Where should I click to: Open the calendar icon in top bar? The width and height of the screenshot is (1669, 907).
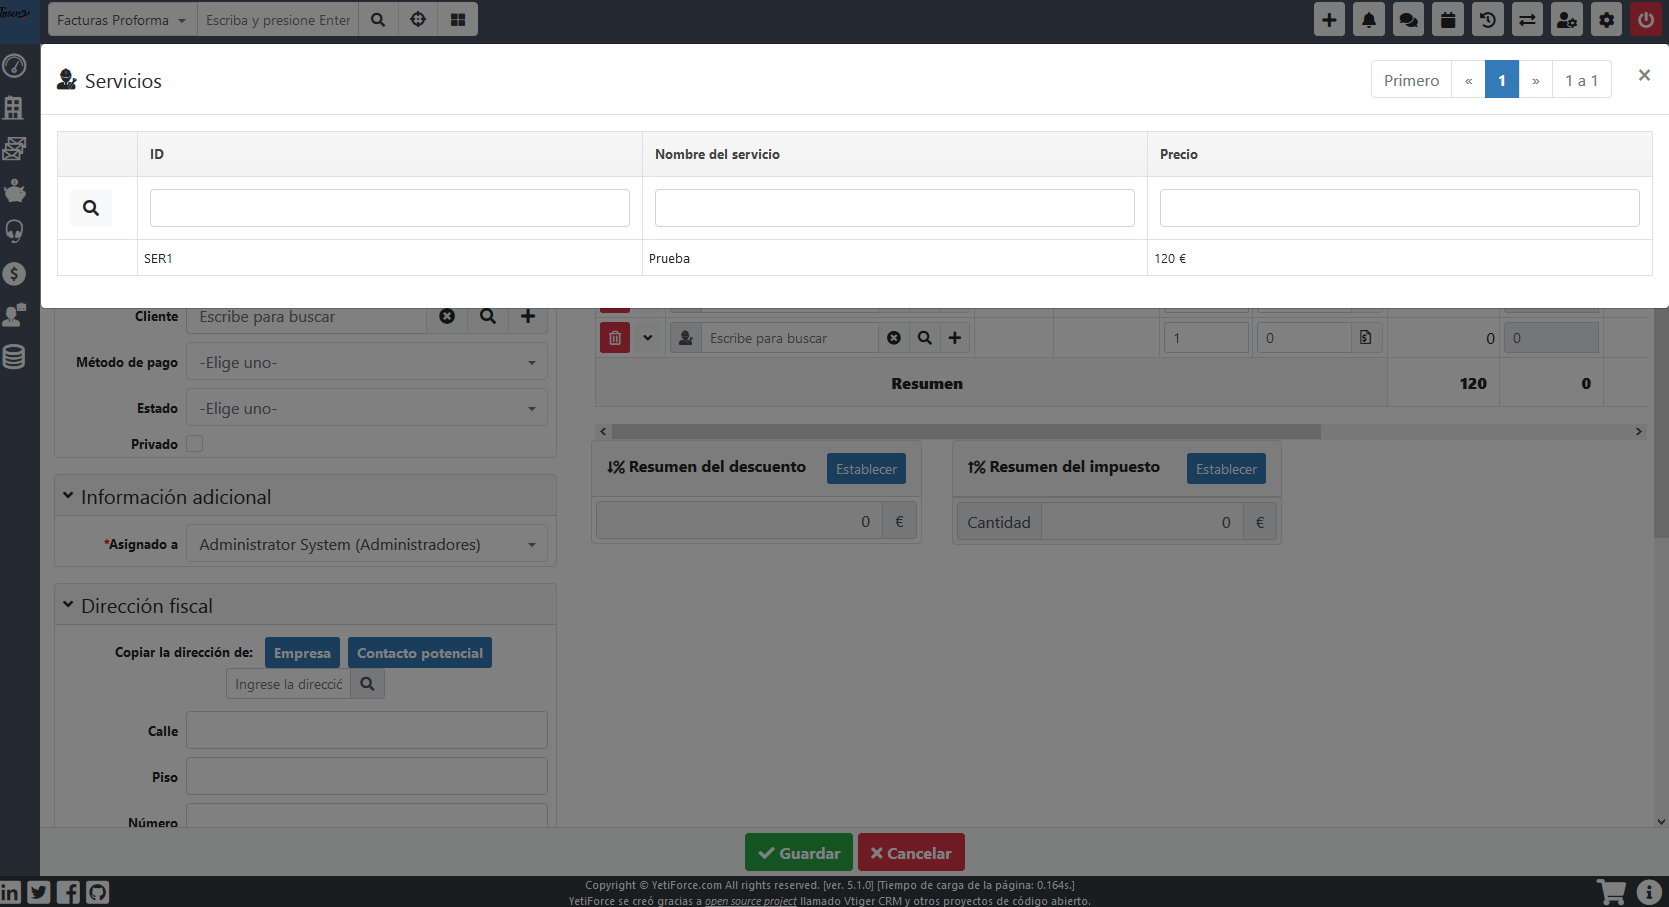click(1448, 20)
